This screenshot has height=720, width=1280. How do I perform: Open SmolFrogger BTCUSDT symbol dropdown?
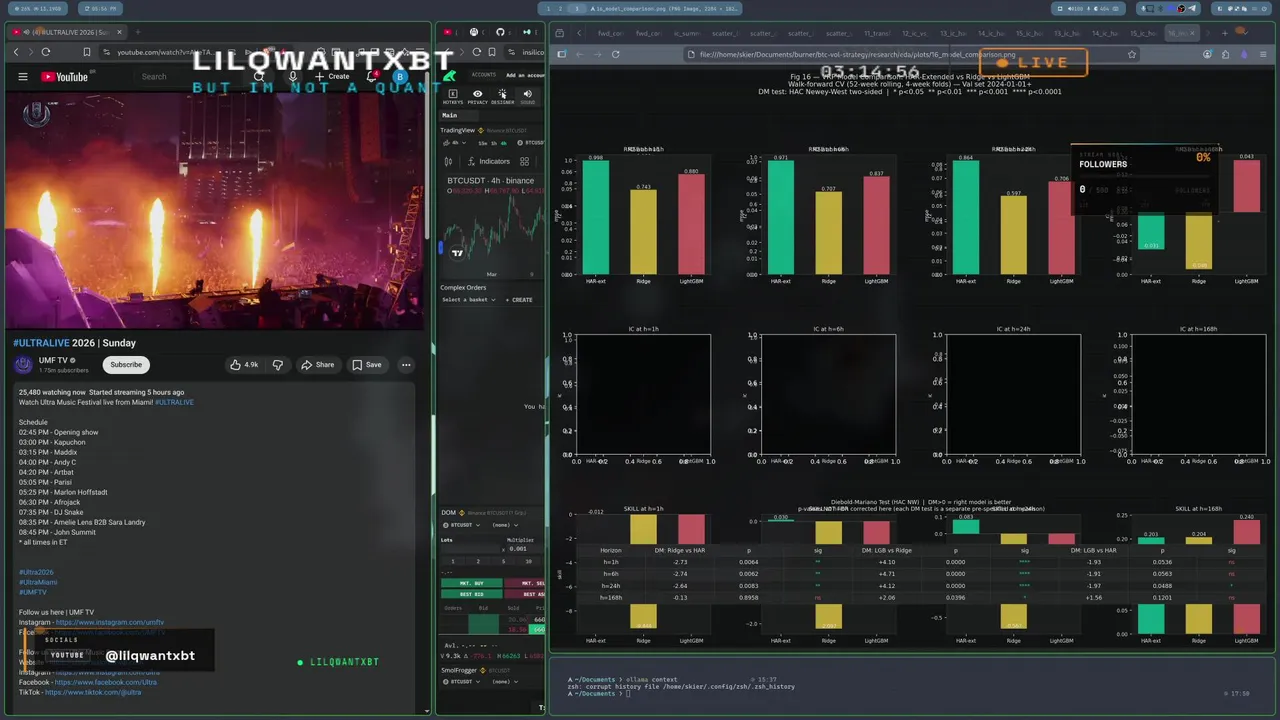[x=463, y=682]
